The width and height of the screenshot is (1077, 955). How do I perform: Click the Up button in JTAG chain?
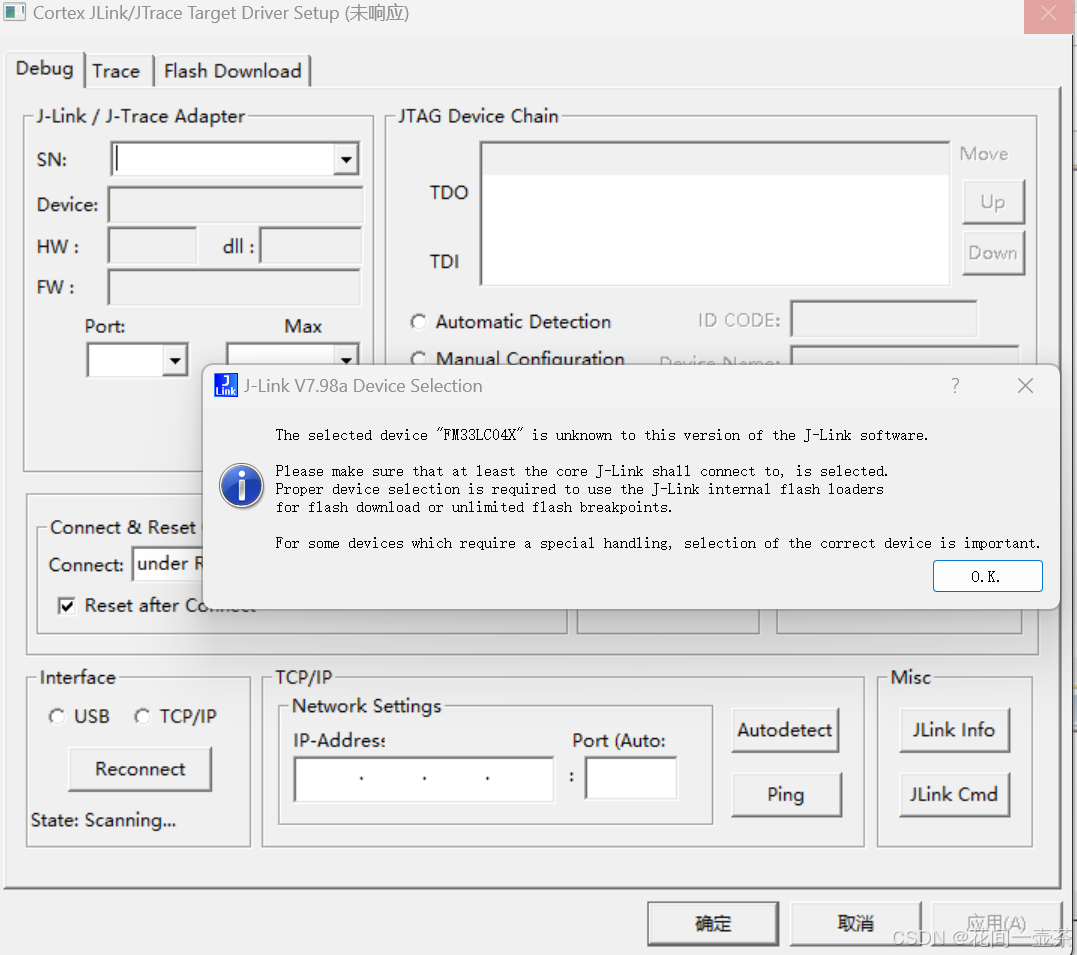pyautogui.click(x=993, y=202)
